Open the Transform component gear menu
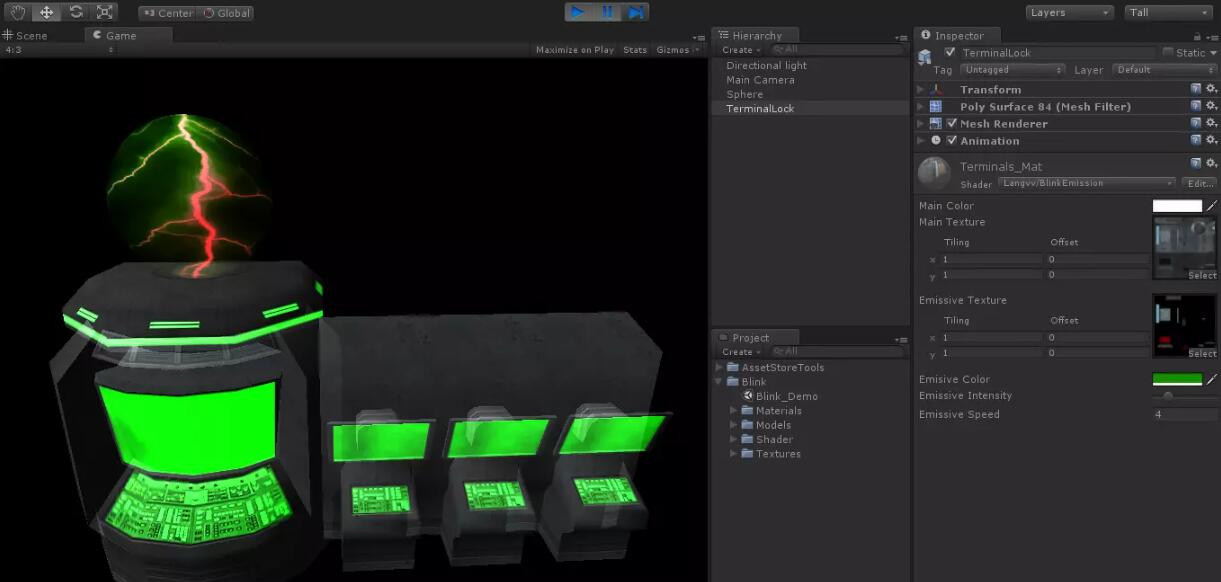Image resolution: width=1221 pixels, height=582 pixels. tap(1211, 89)
